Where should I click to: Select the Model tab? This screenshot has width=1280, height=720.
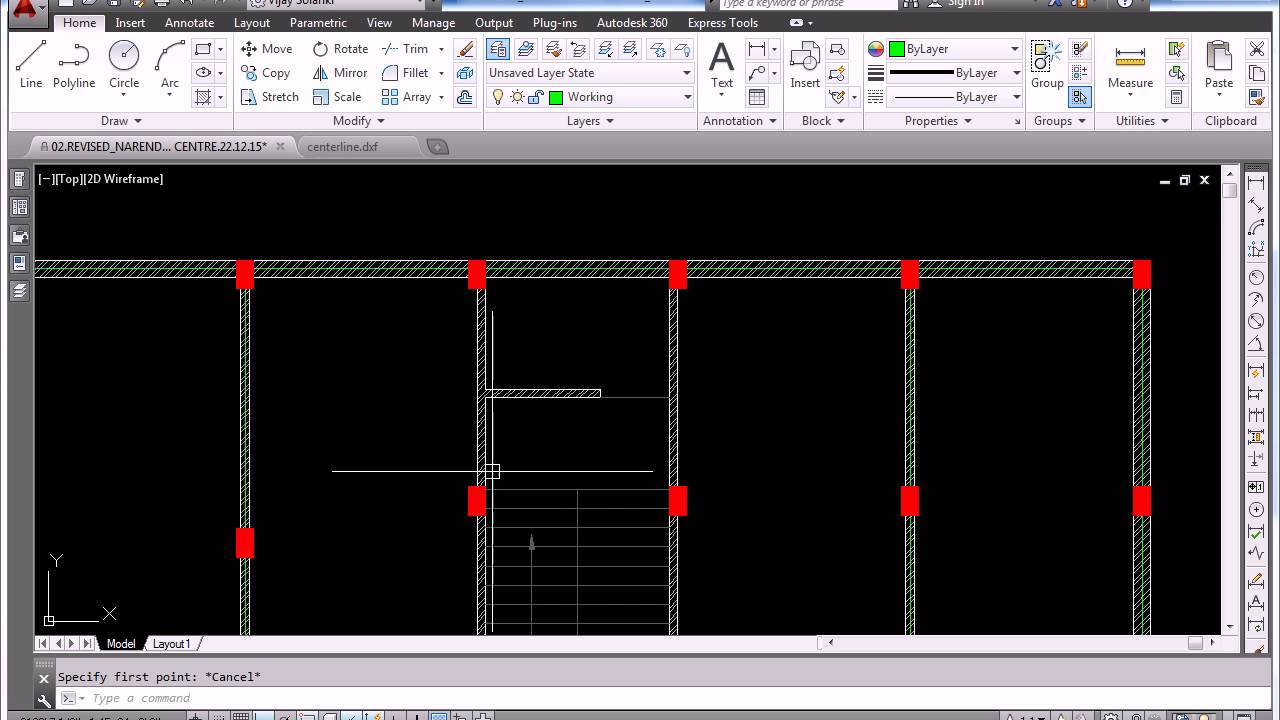(120, 644)
